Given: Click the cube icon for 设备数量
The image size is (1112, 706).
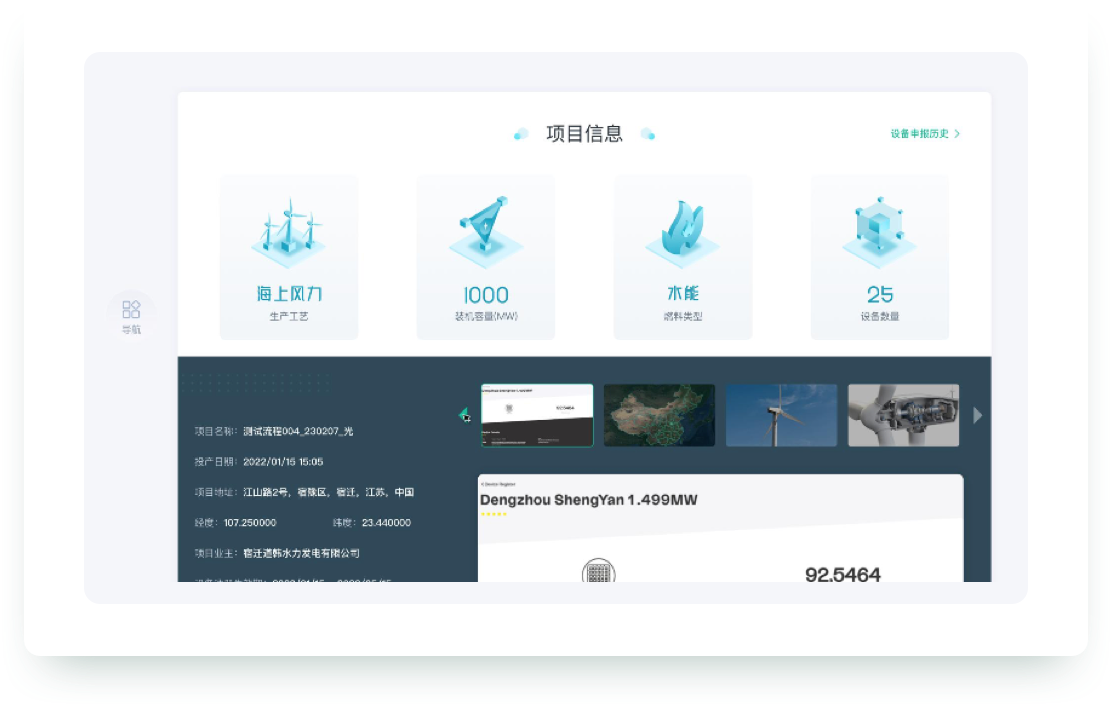Looking at the screenshot, I should tap(879, 228).
